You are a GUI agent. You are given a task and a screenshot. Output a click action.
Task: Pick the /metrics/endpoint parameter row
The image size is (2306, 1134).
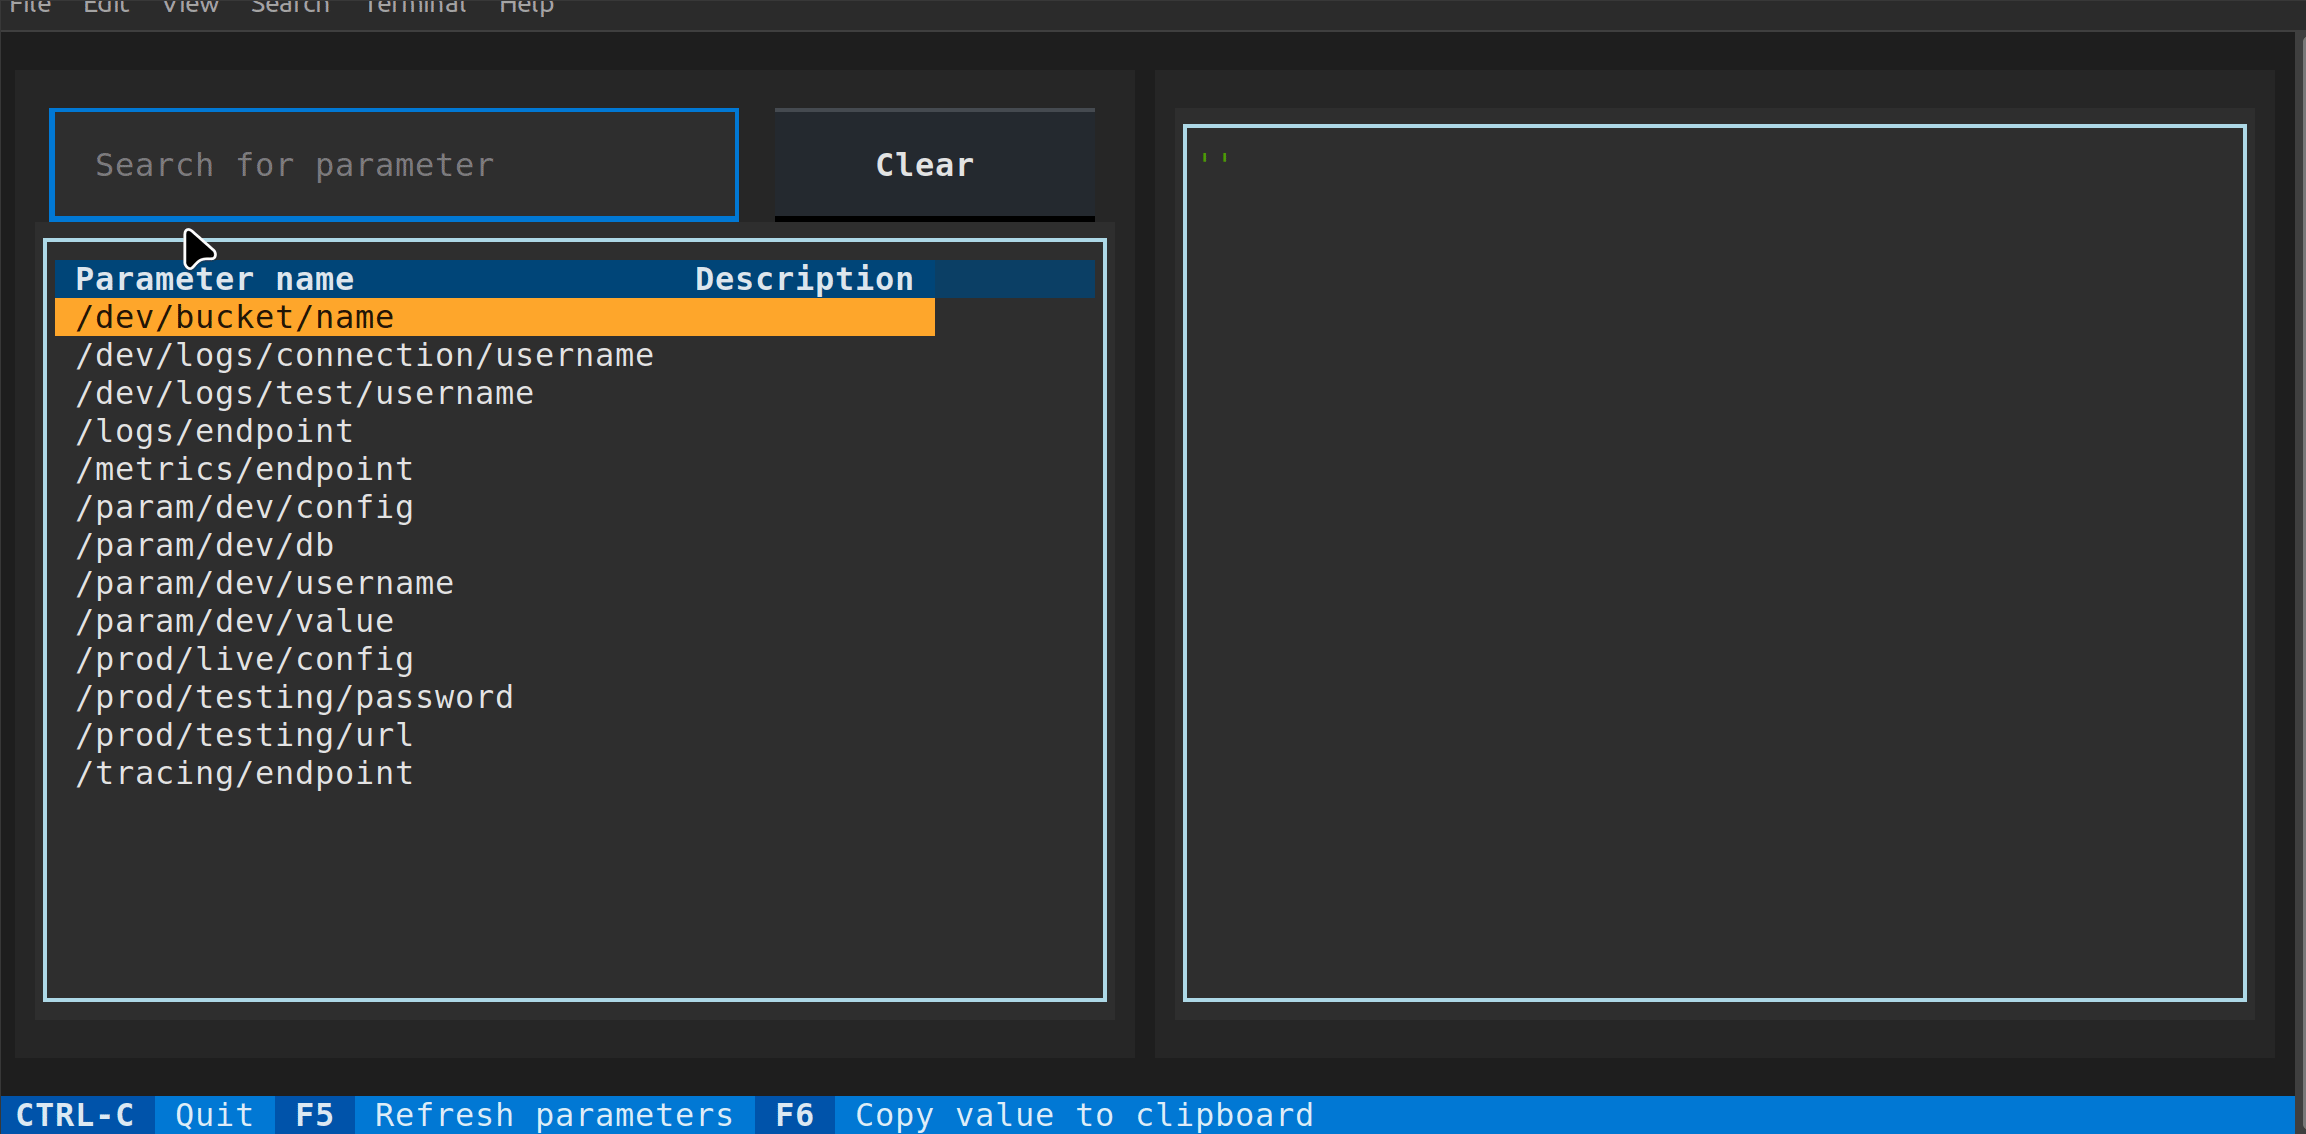pyautogui.click(x=245, y=469)
